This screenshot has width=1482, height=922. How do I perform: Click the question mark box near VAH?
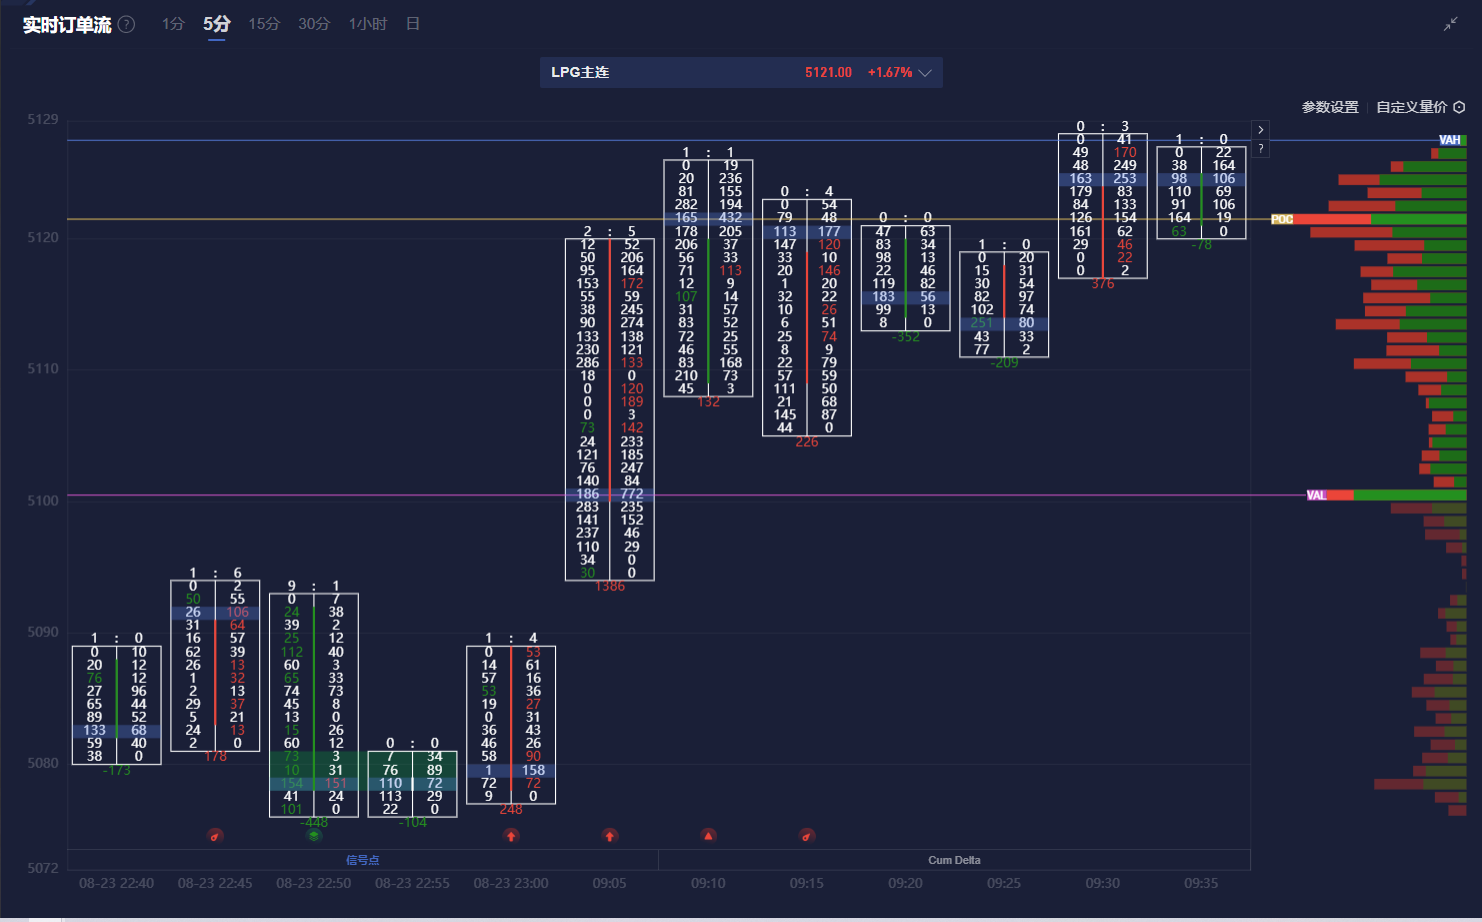pyautogui.click(x=1261, y=149)
